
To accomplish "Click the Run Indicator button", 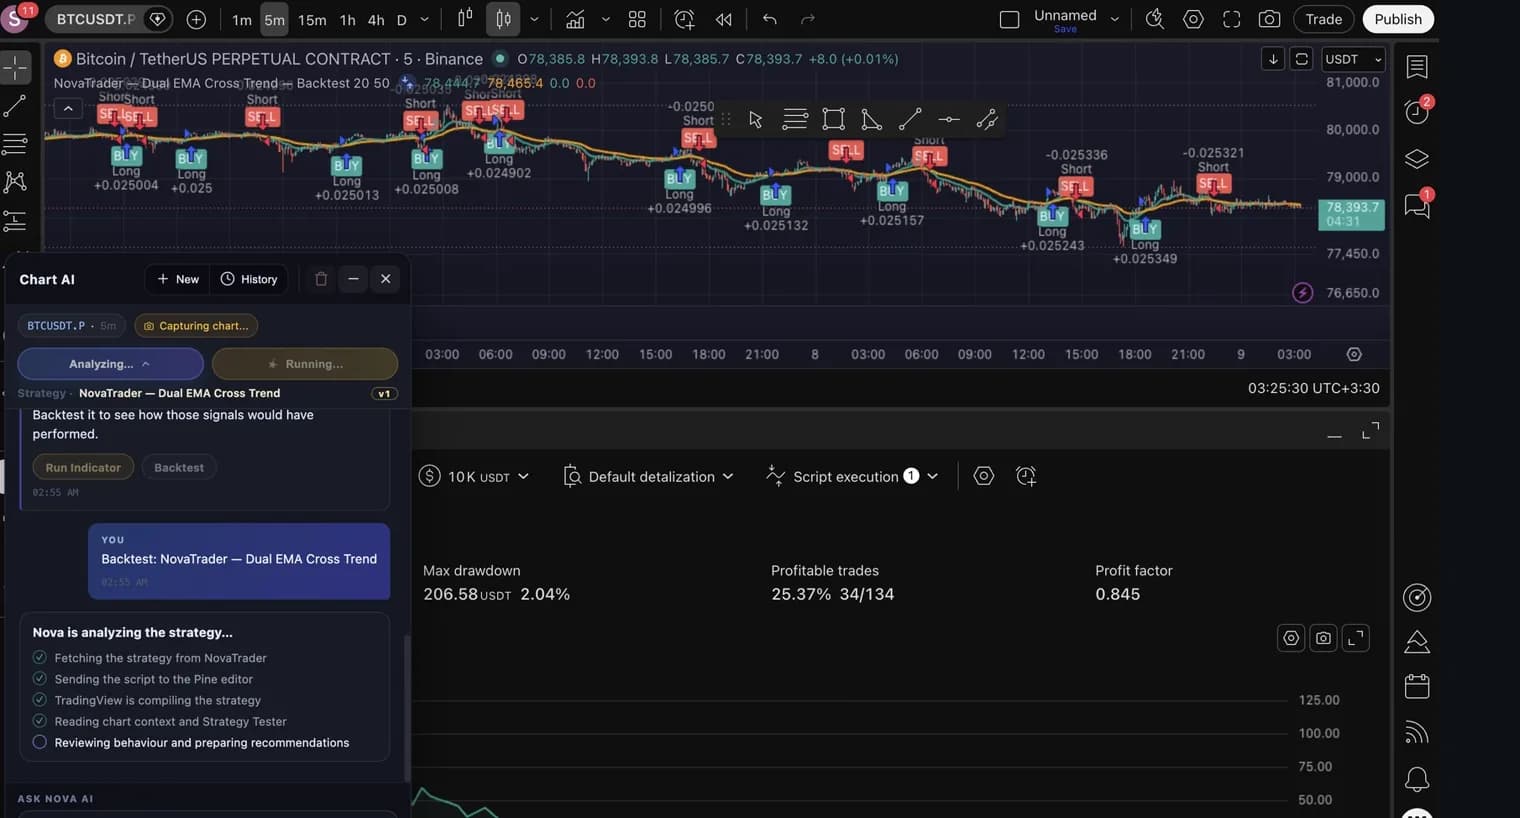I will pos(83,467).
